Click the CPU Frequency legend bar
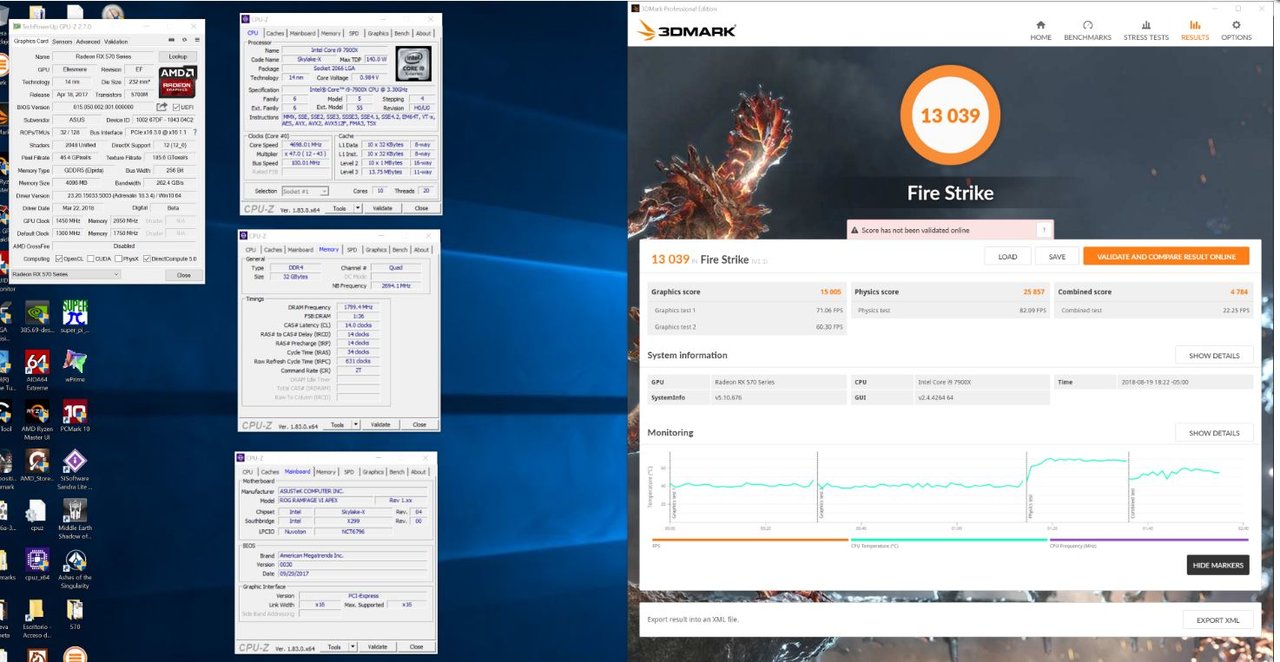Viewport: 1280px width, 662px height. (1148, 541)
